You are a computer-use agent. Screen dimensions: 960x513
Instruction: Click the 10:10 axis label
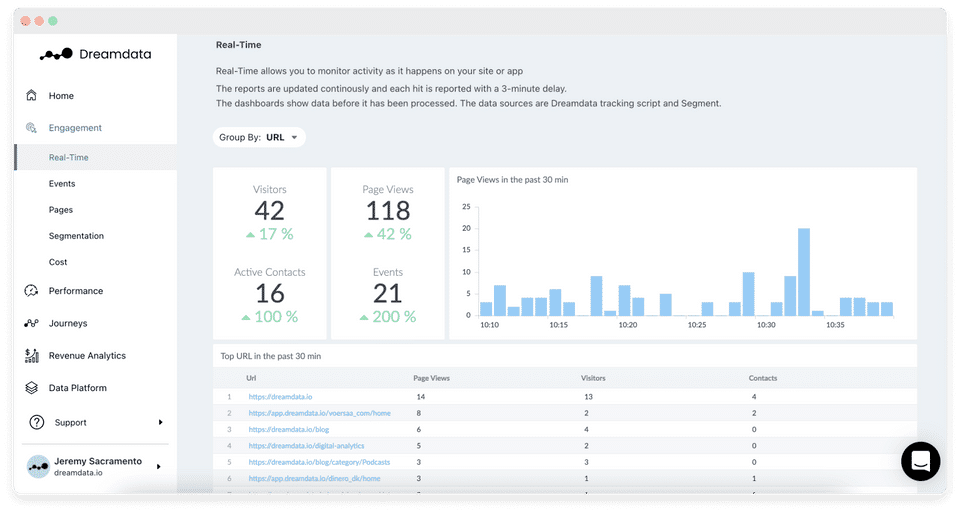pyautogui.click(x=489, y=325)
